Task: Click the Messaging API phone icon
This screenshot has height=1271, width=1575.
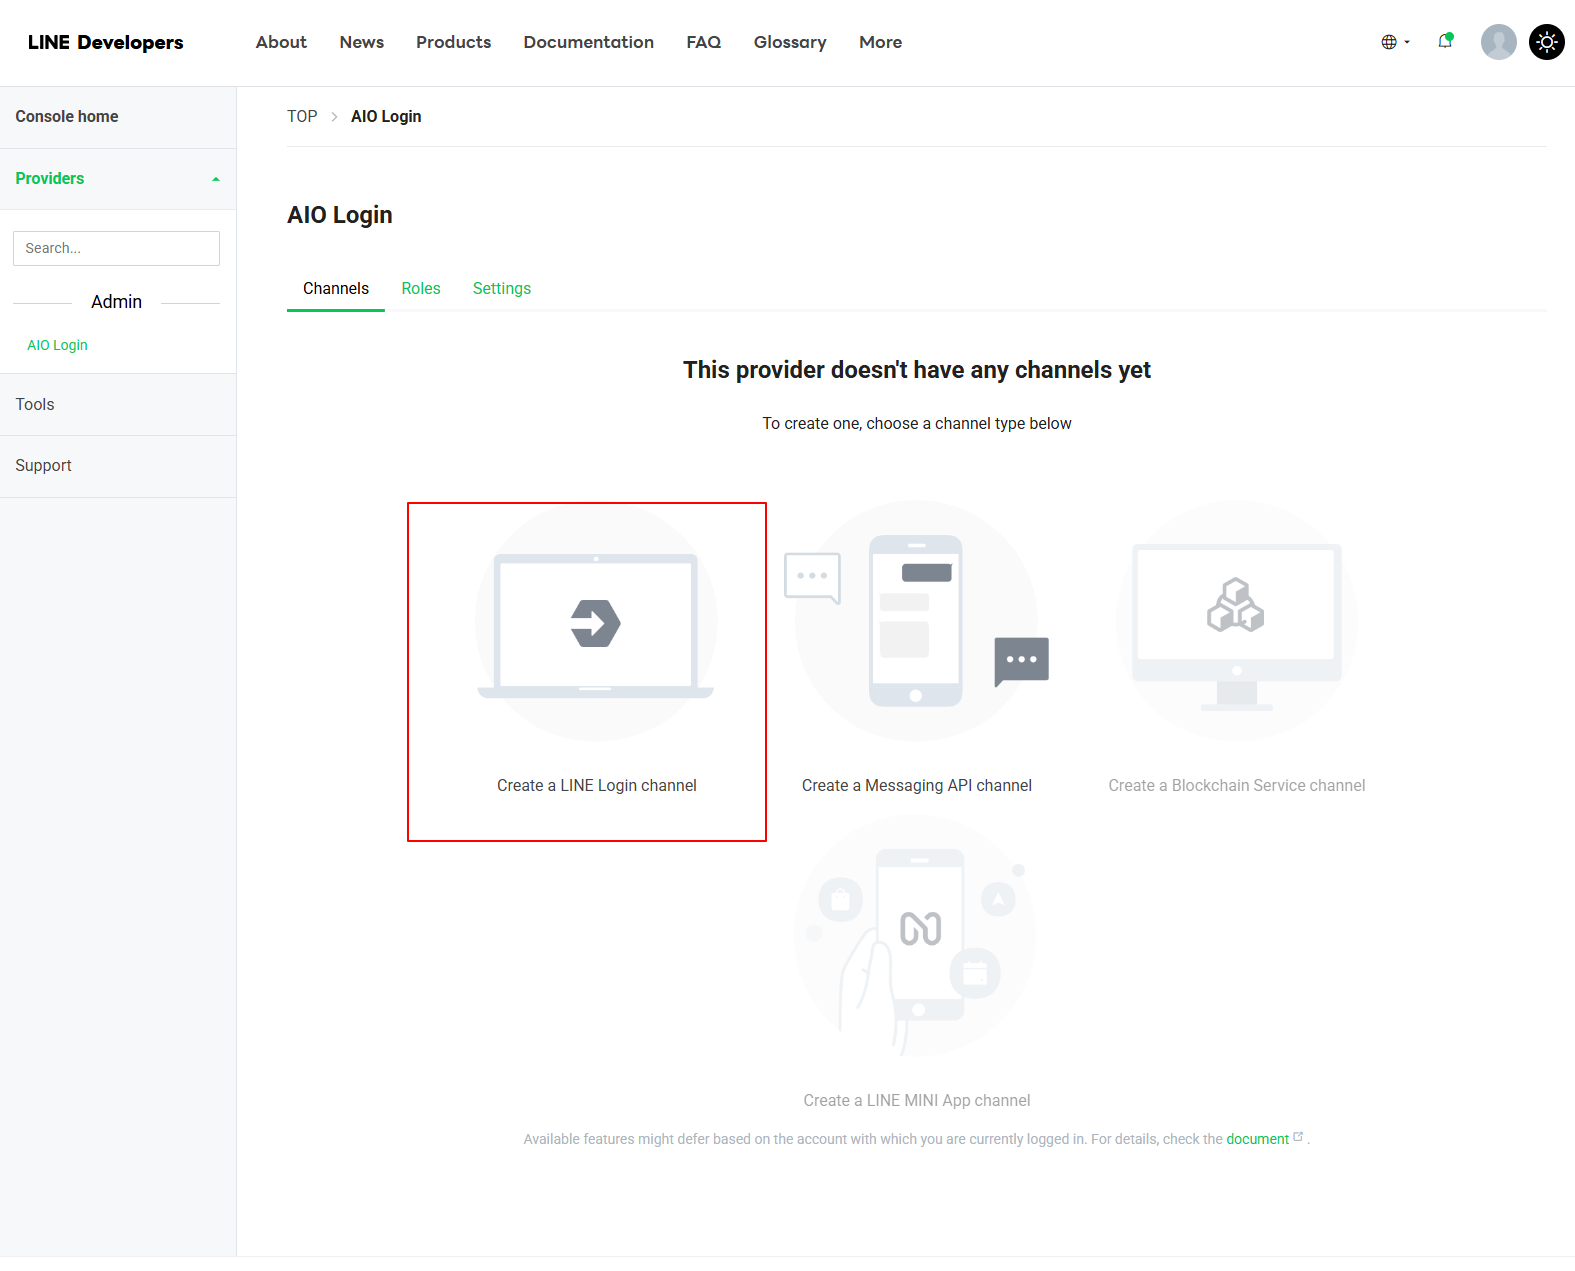Action: point(916,621)
